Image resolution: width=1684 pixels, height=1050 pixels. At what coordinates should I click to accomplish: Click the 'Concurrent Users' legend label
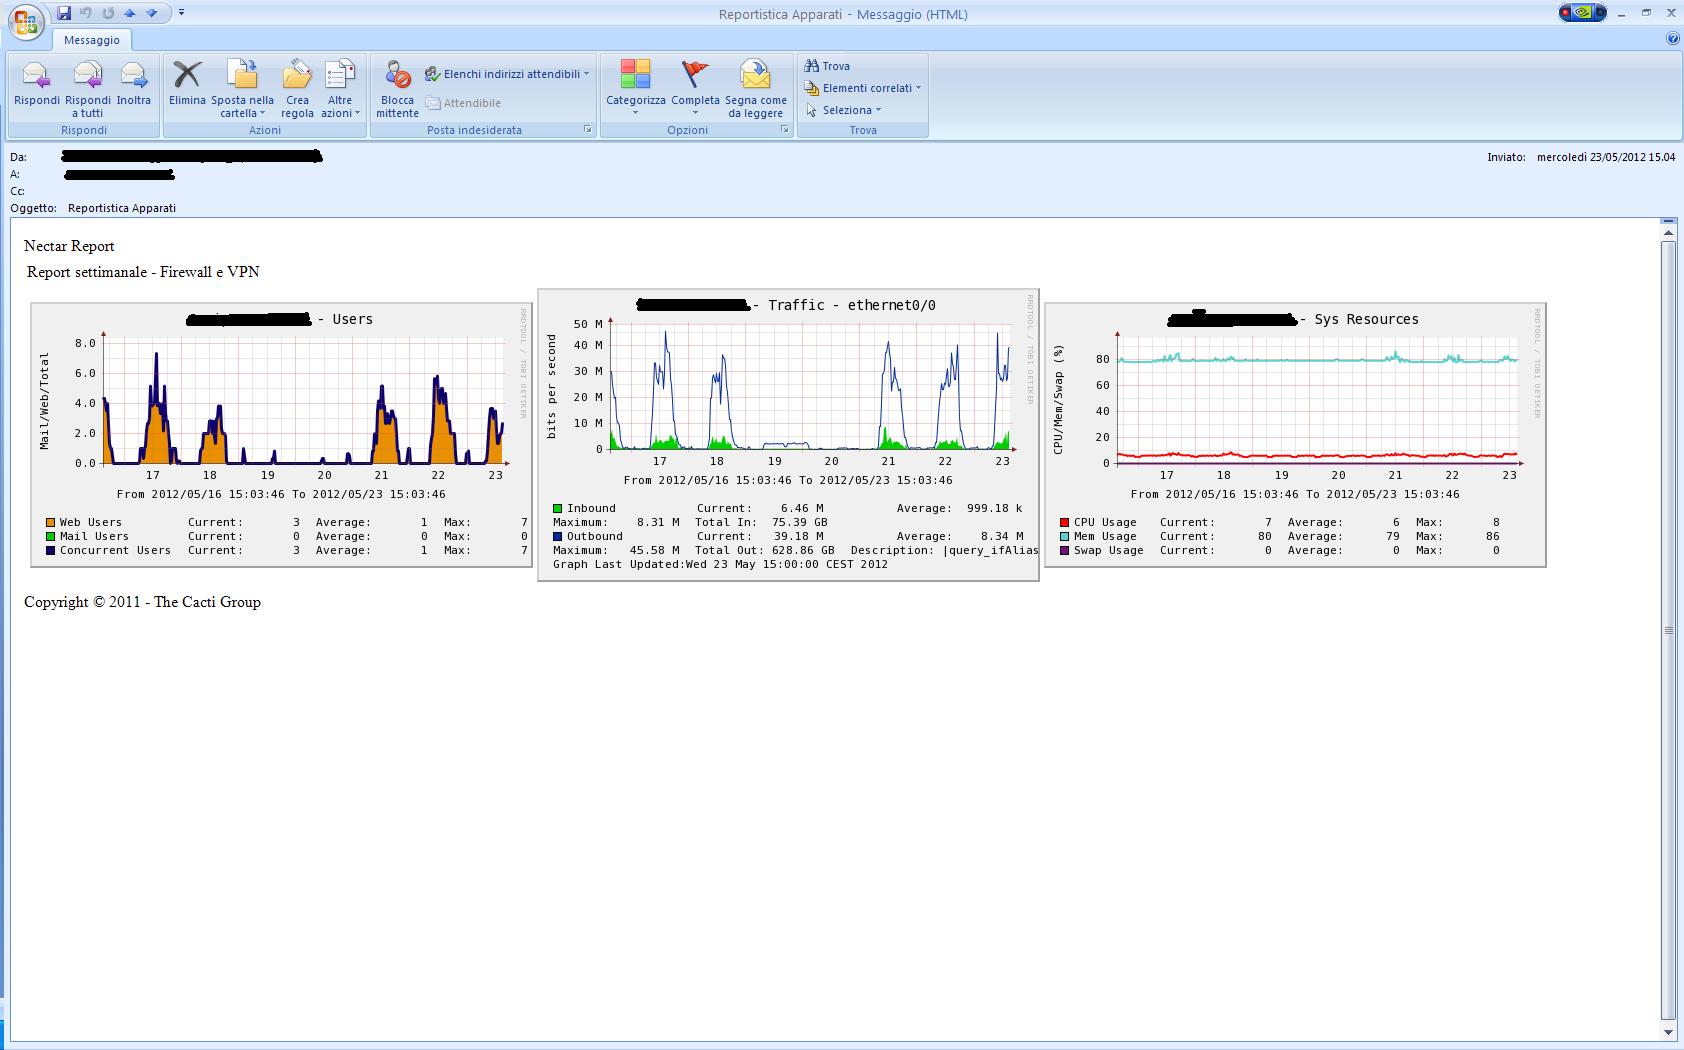[x=115, y=550]
